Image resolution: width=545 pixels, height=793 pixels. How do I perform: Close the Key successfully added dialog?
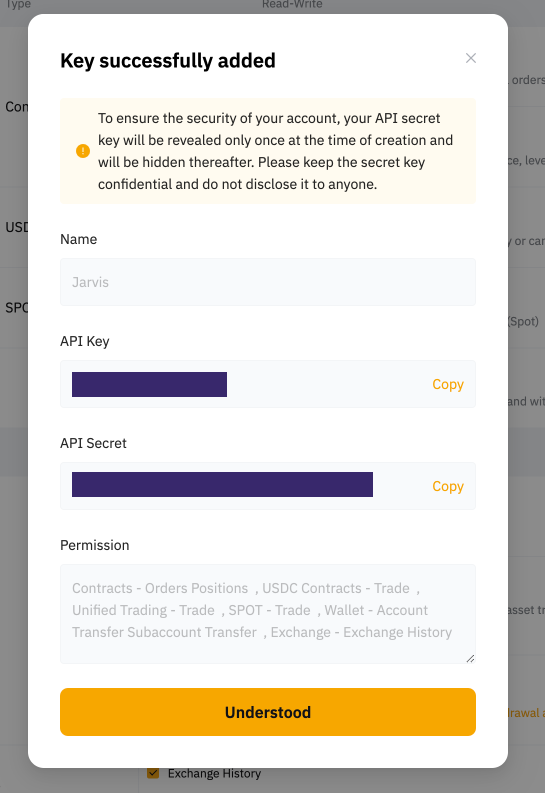pyautogui.click(x=471, y=58)
